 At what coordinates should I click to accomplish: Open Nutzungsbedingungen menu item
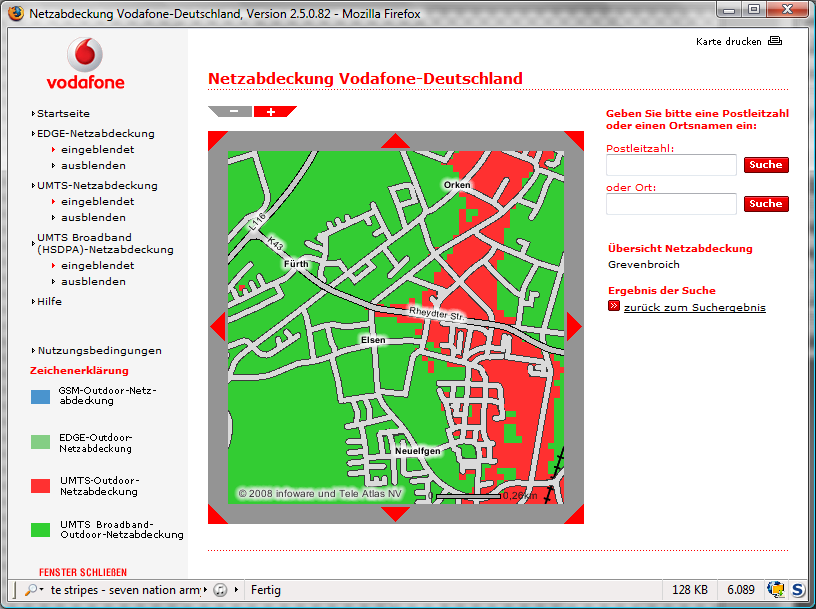[x=99, y=351]
